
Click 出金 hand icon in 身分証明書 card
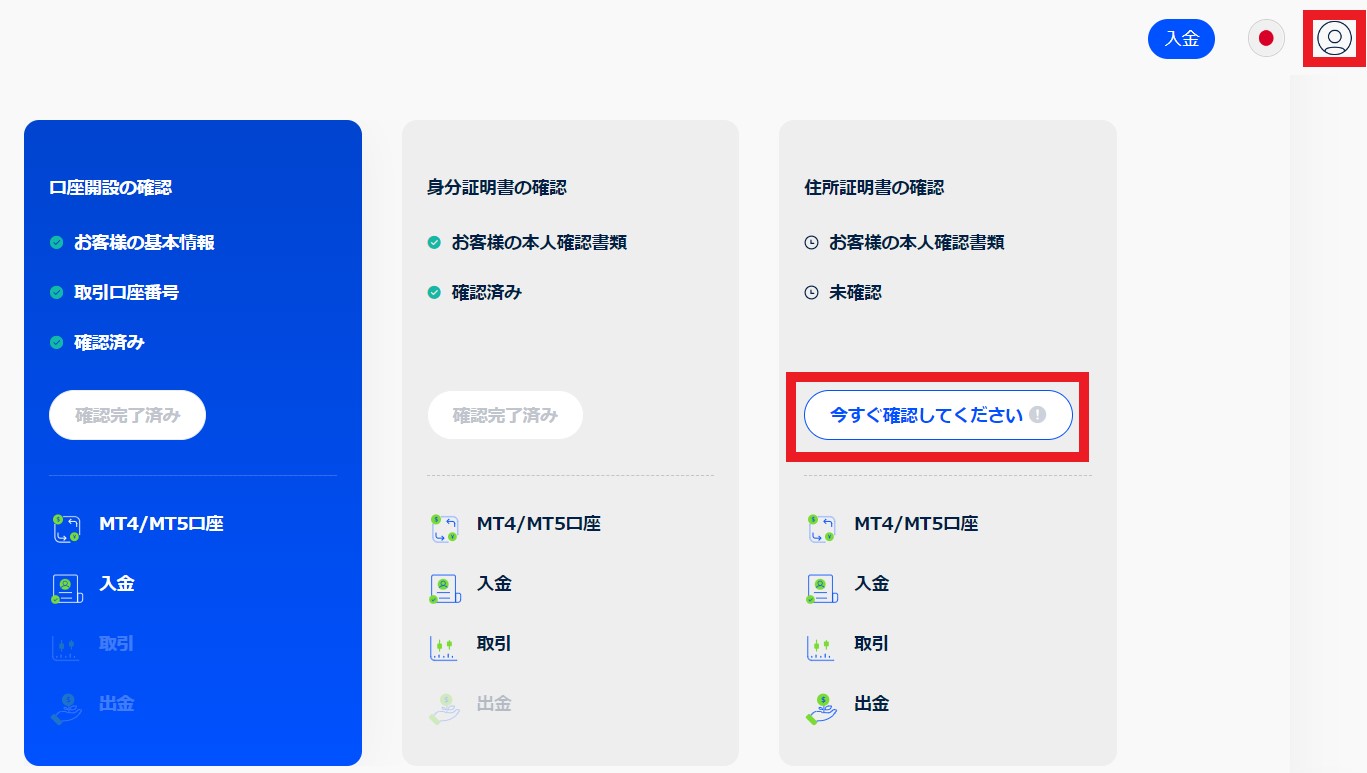point(444,708)
